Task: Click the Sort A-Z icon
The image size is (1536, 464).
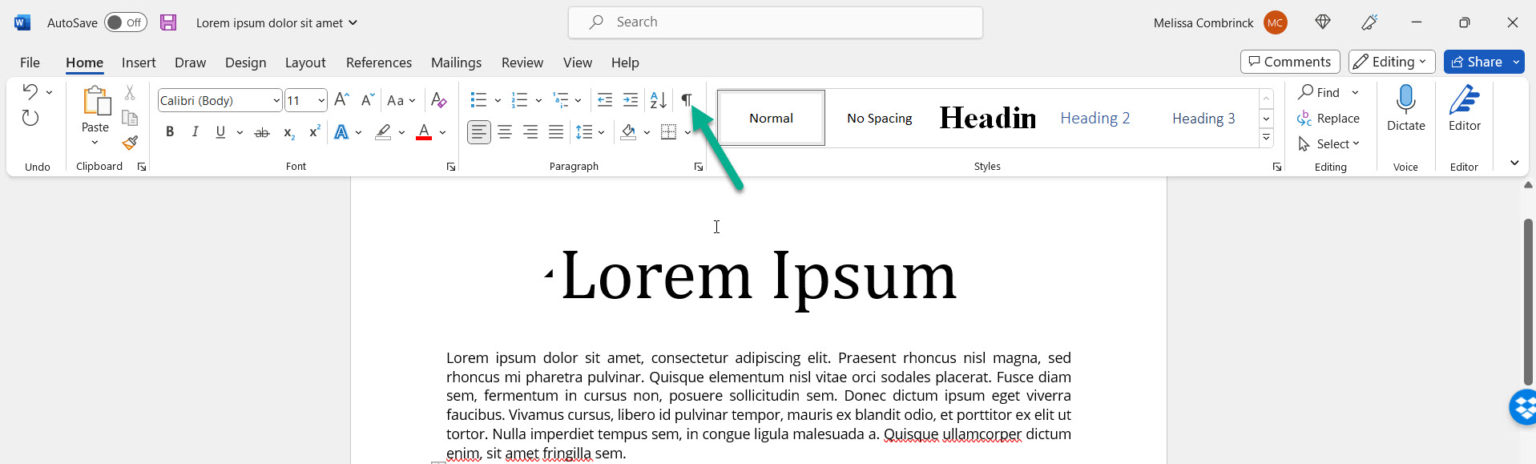Action: pyautogui.click(x=657, y=100)
